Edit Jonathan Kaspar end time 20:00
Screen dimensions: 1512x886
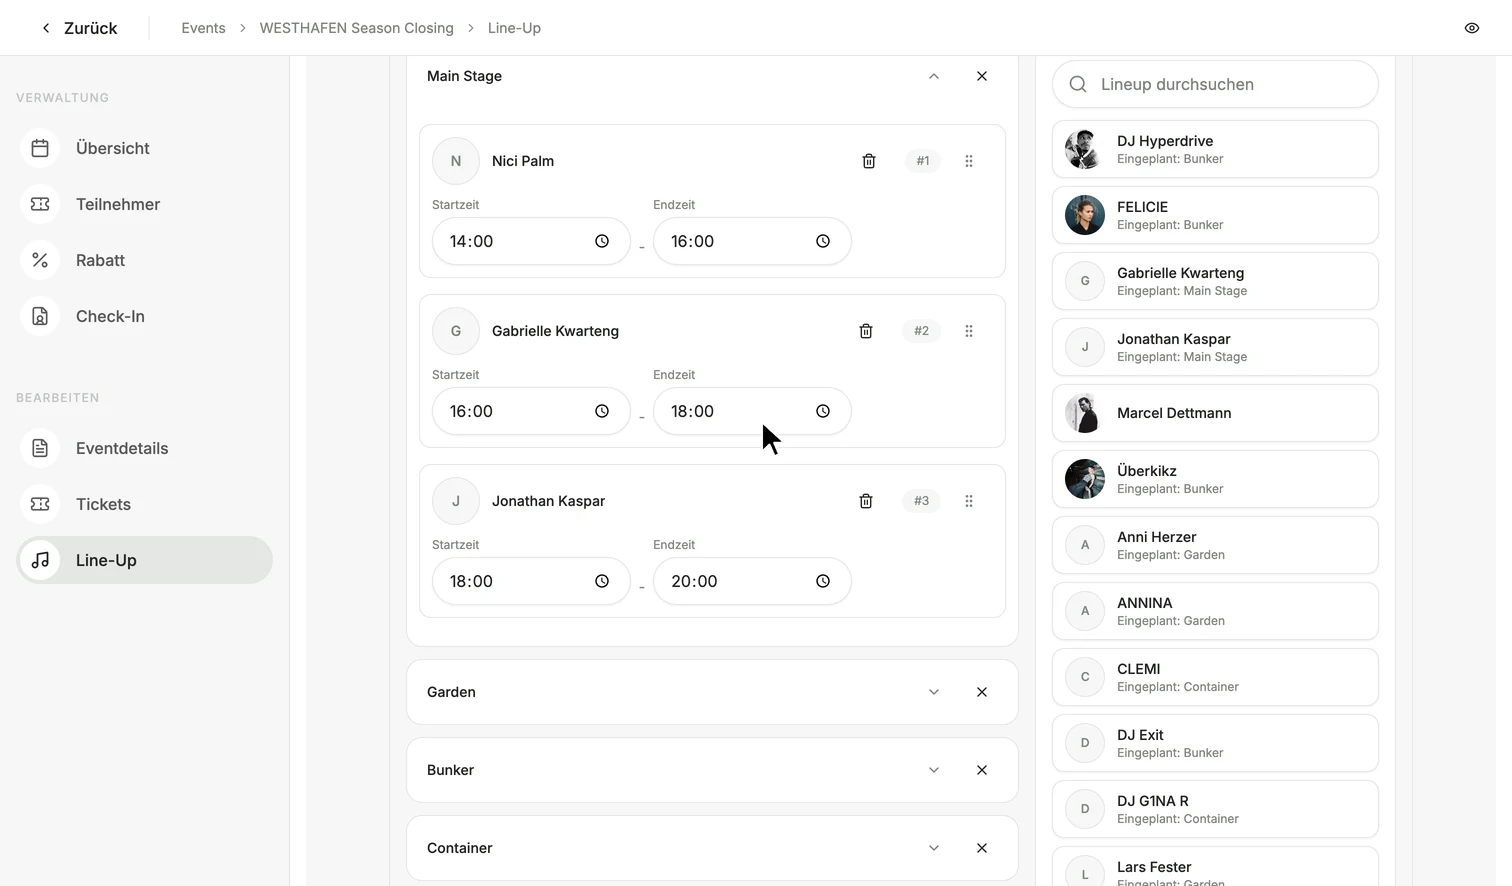(x=752, y=581)
